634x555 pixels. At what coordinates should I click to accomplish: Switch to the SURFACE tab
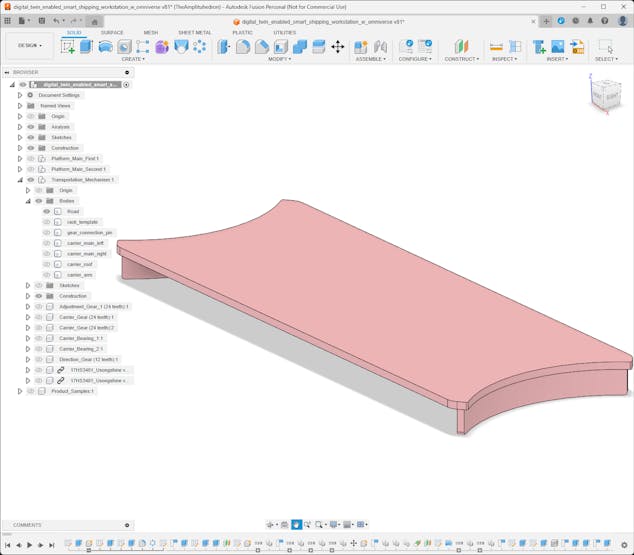[112, 32]
